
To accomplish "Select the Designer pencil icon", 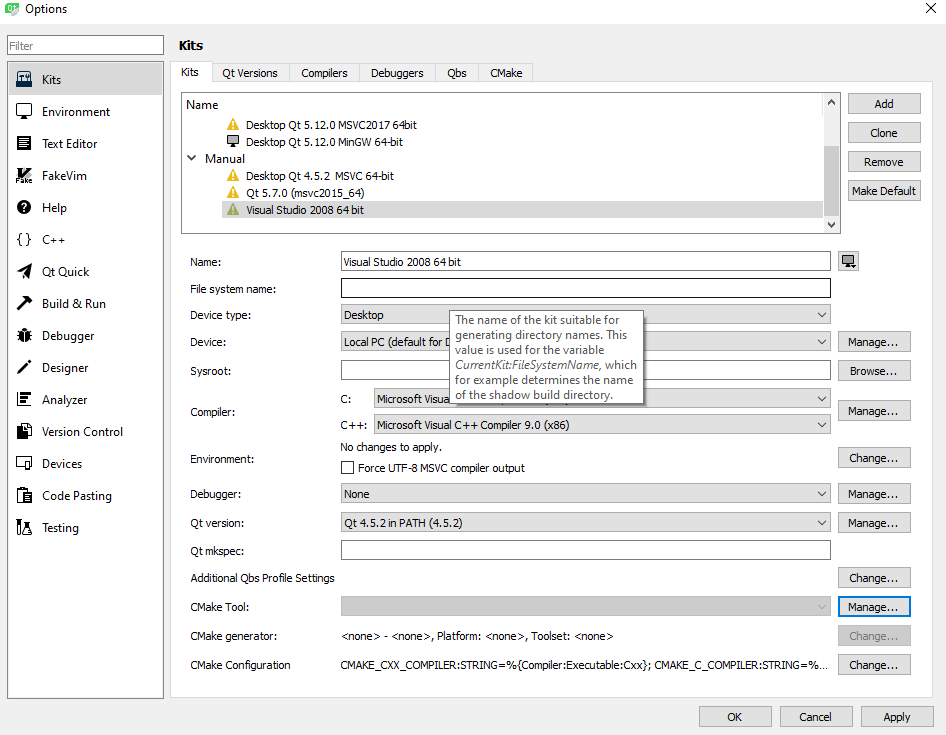I will (24, 367).
